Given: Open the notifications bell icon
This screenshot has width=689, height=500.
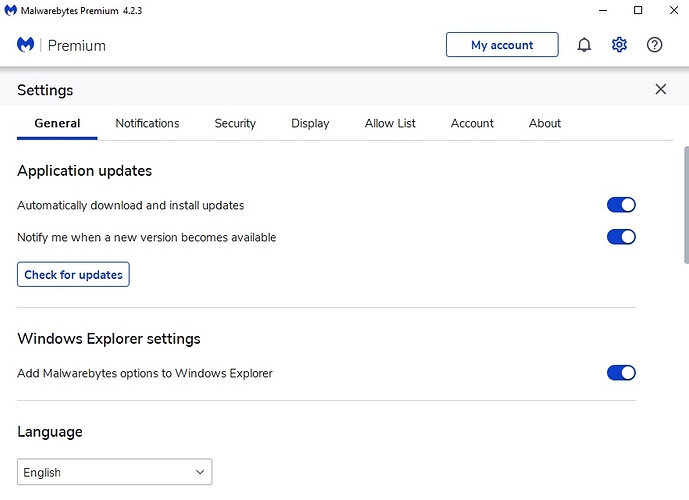Looking at the screenshot, I should coord(584,45).
